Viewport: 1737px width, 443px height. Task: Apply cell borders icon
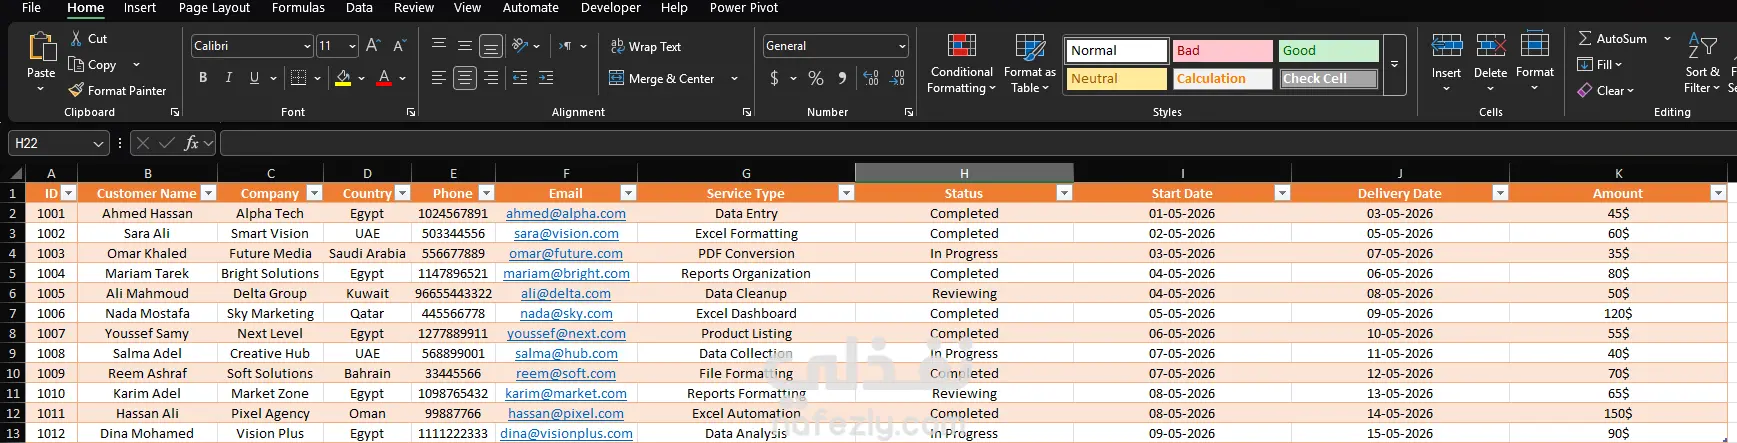[298, 77]
